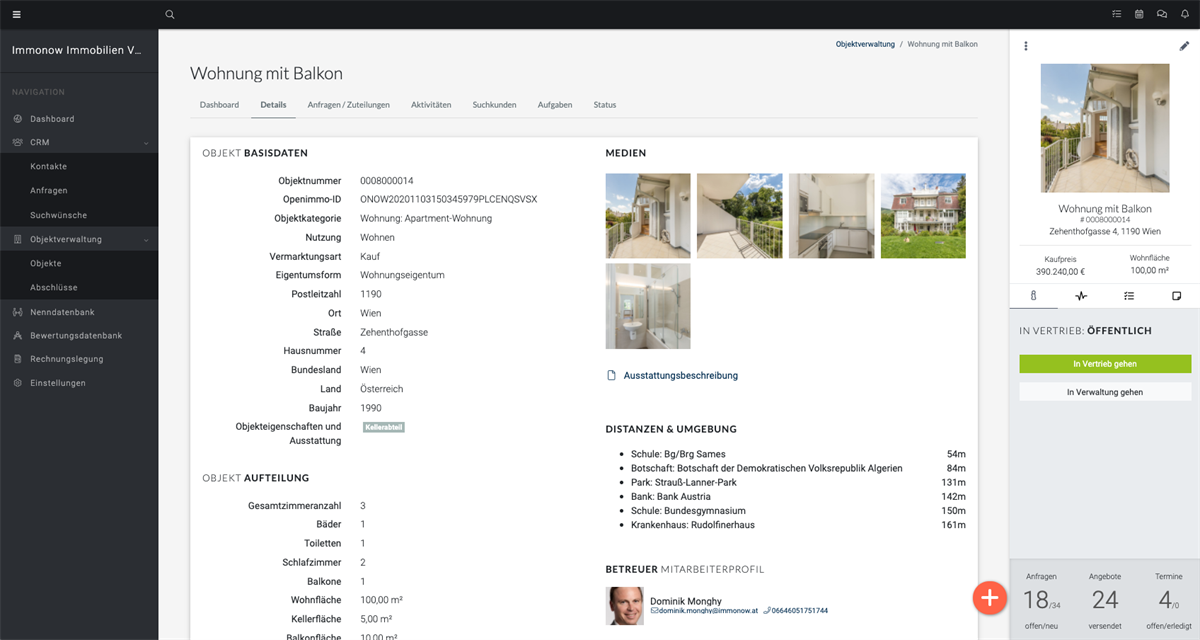Open the search magnifier in top bar
This screenshot has height=640, width=1200.
pyautogui.click(x=170, y=14)
